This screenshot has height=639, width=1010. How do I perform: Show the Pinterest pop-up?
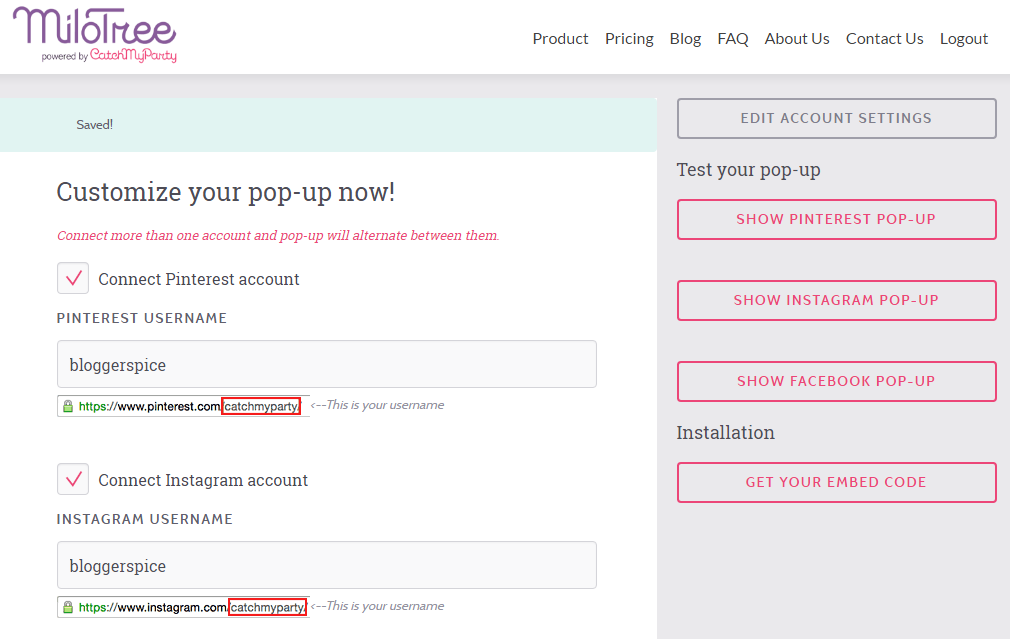[836, 219]
